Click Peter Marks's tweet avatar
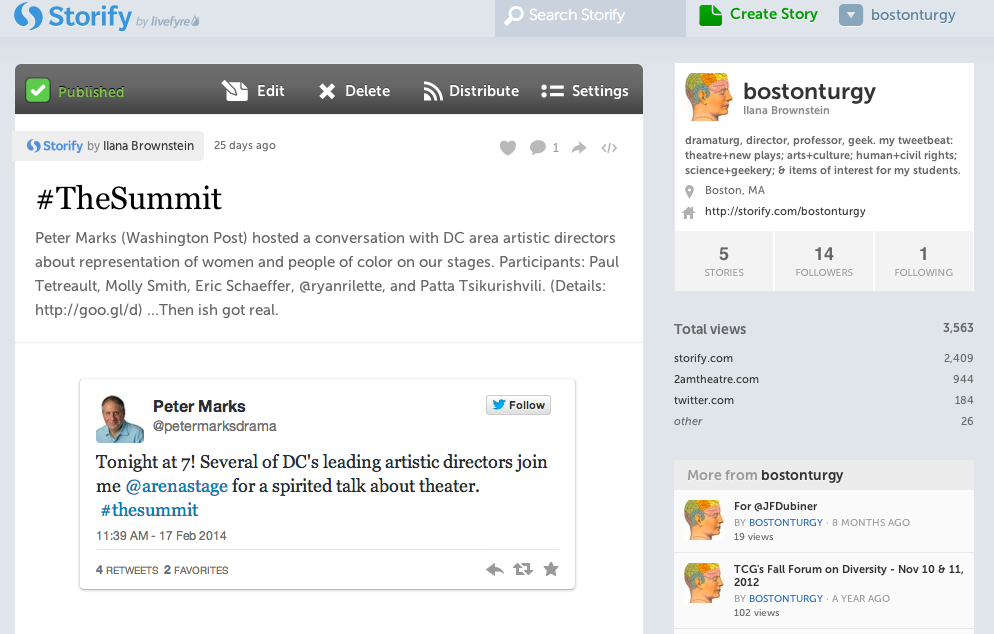 pos(120,418)
